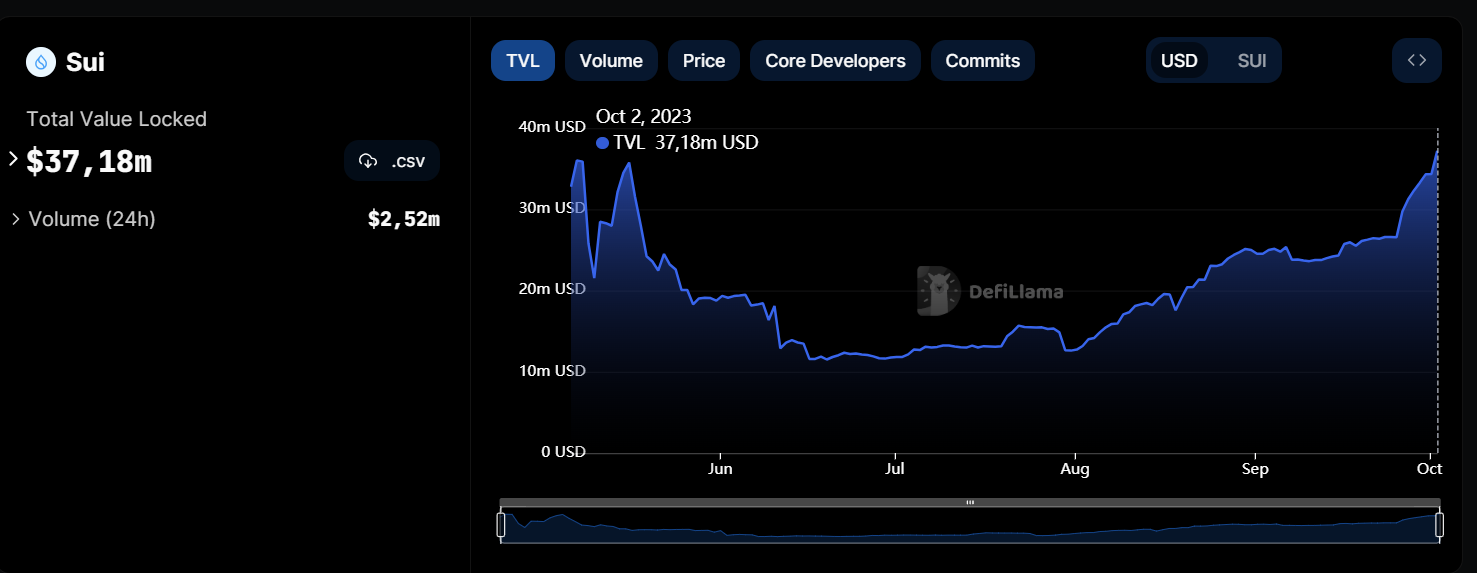Screen dimensions: 1477x573
Task: Click the Sep label on the time axis
Action: coord(1255,469)
